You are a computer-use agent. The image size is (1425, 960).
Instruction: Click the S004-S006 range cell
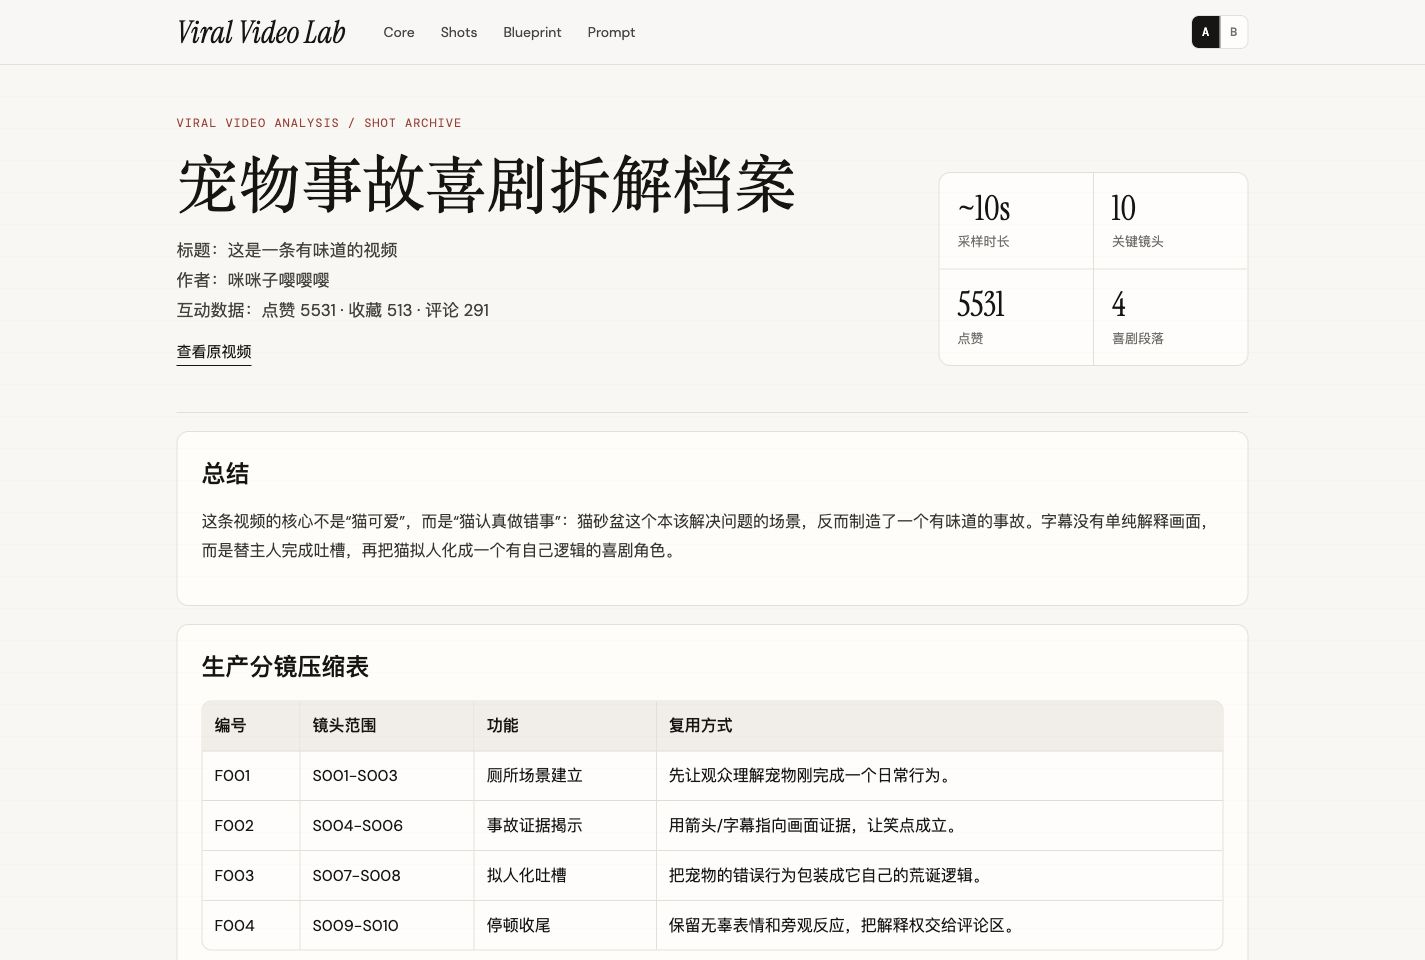click(387, 826)
